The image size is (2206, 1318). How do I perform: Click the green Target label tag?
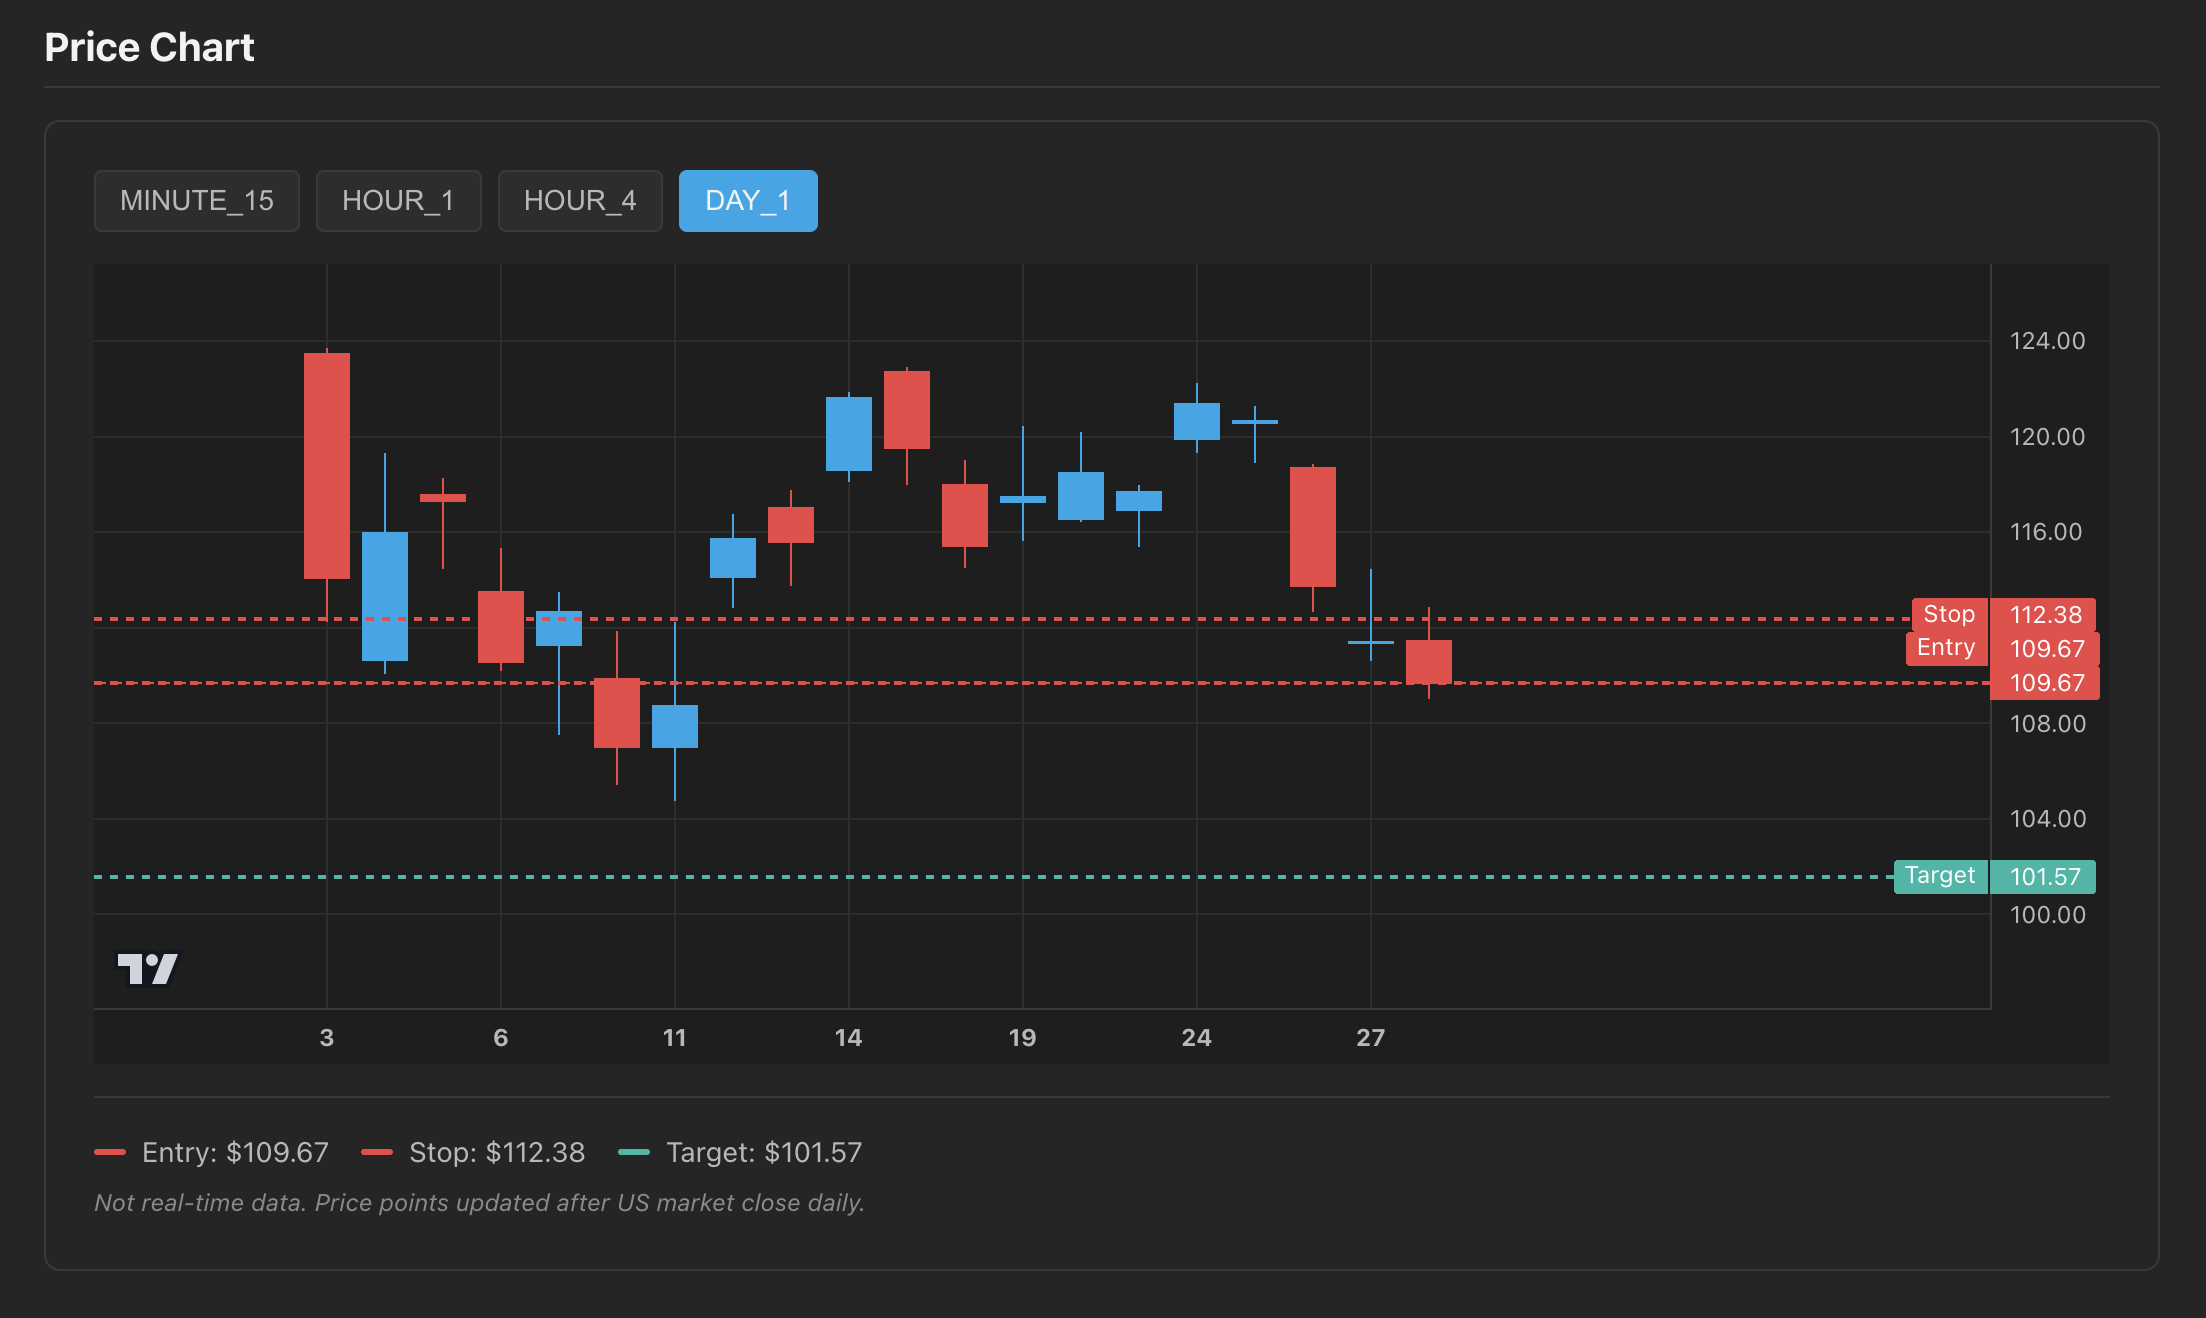(x=1939, y=876)
